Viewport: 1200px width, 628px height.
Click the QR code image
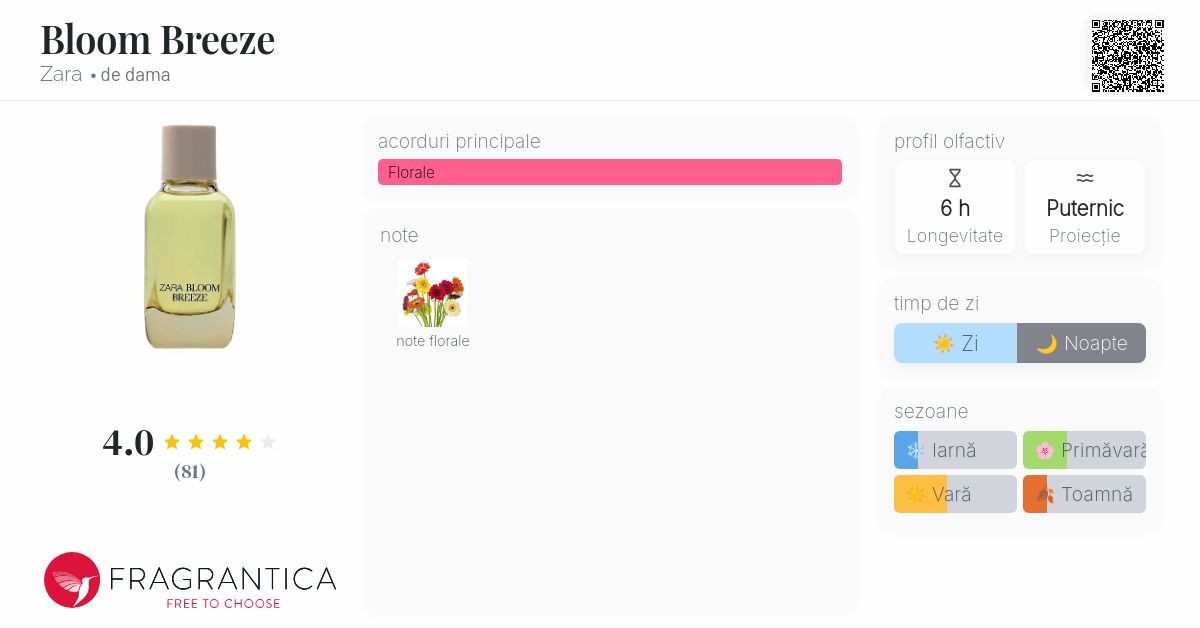pos(1127,56)
